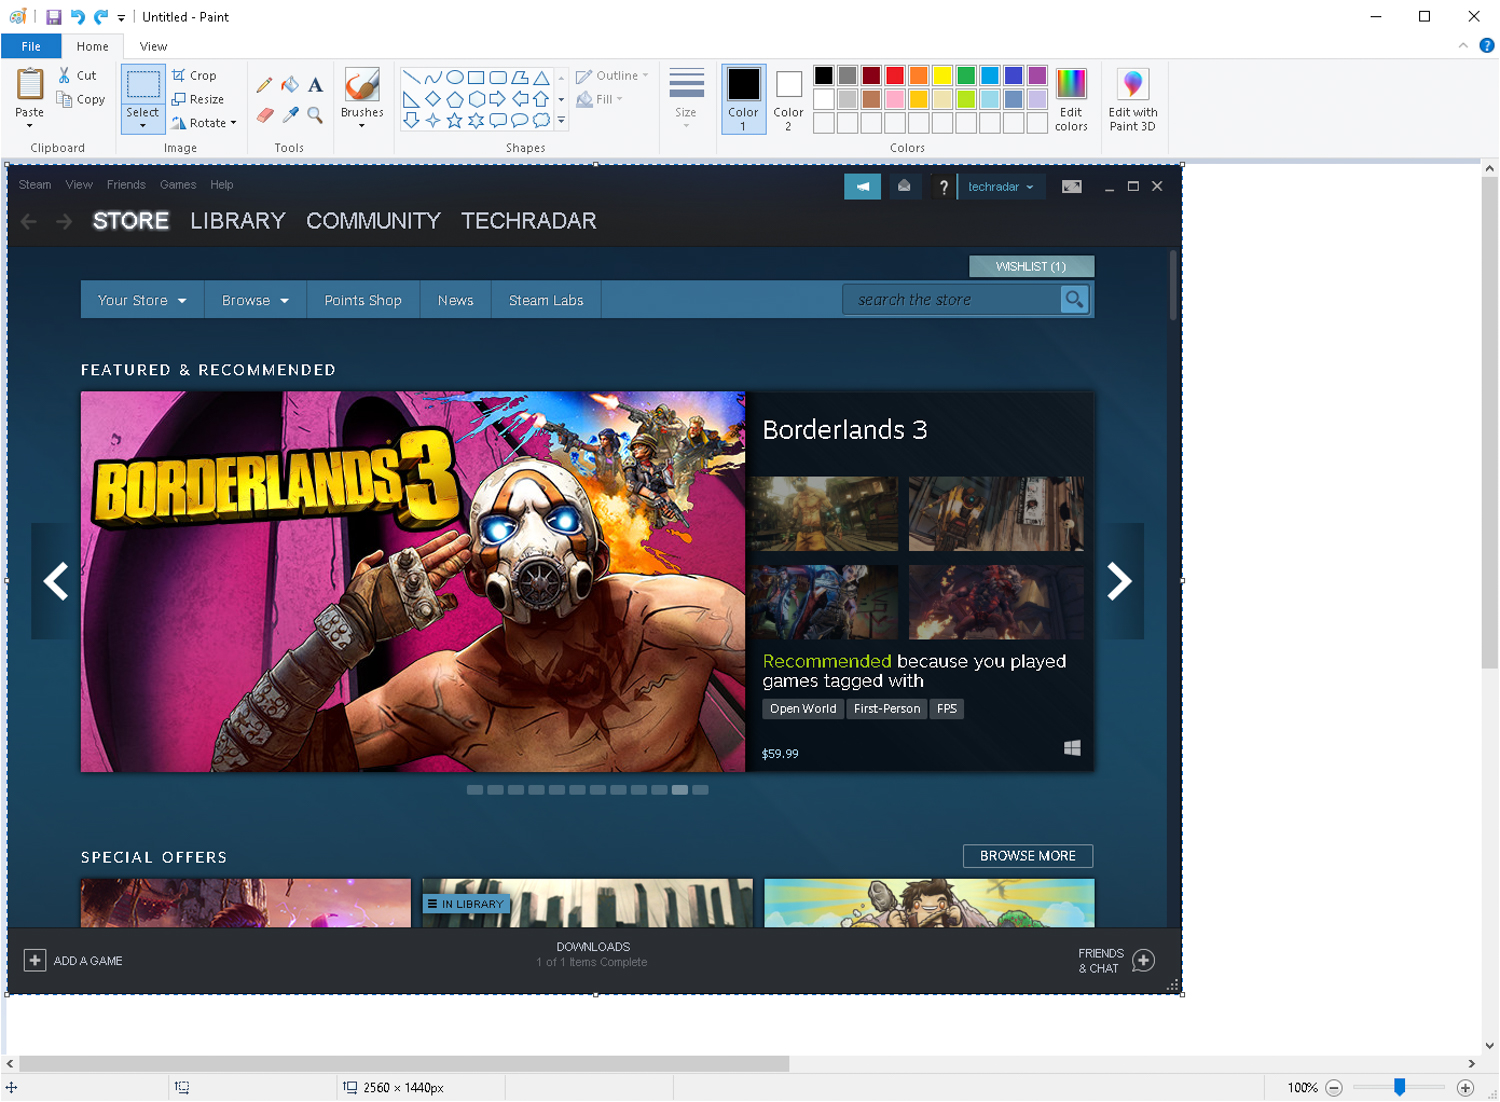Pick the purple color swatch
The image size is (1500, 1102).
click(x=1037, y=76)
